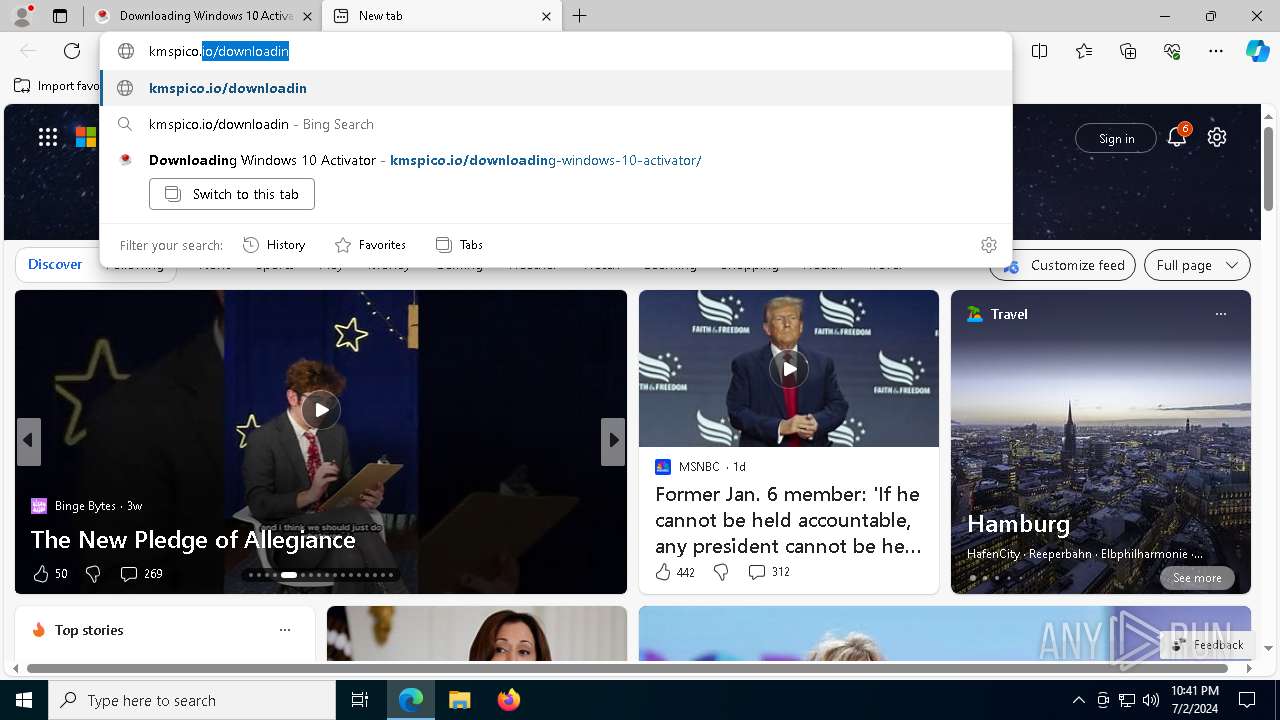Image resolution: width=1280 pixels, height=720 pixels.
Task: Click the Feedback button
Action: (1207, 645)
